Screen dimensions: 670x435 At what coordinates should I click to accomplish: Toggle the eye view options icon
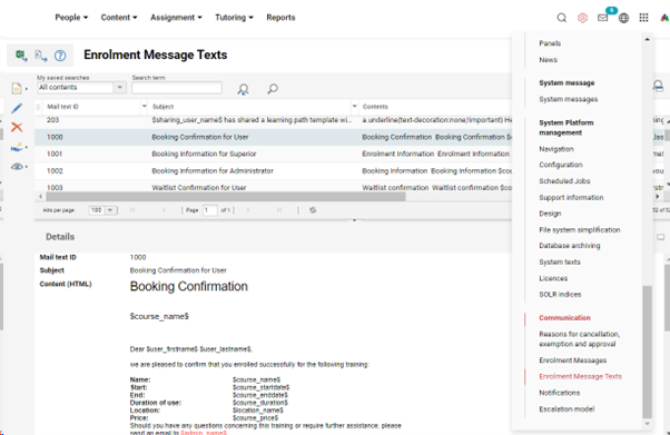pos(16,167)
